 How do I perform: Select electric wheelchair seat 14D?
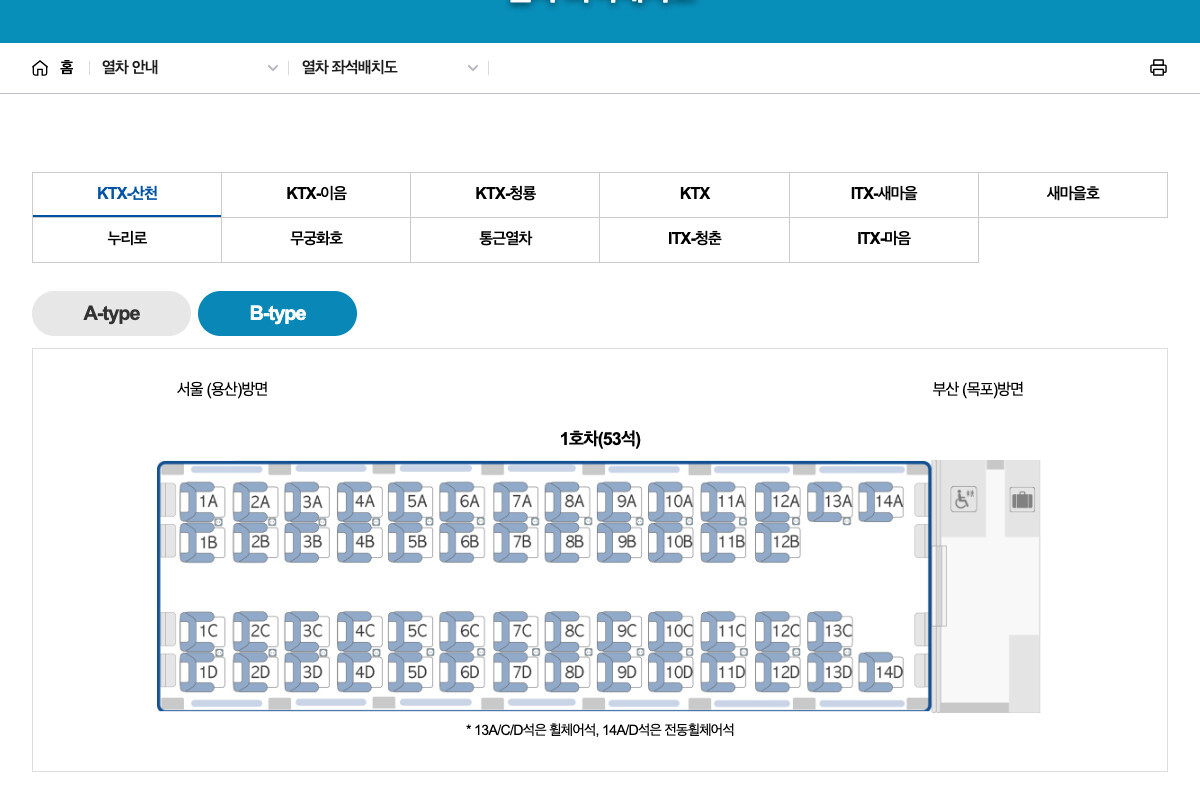tap(882, 672)
